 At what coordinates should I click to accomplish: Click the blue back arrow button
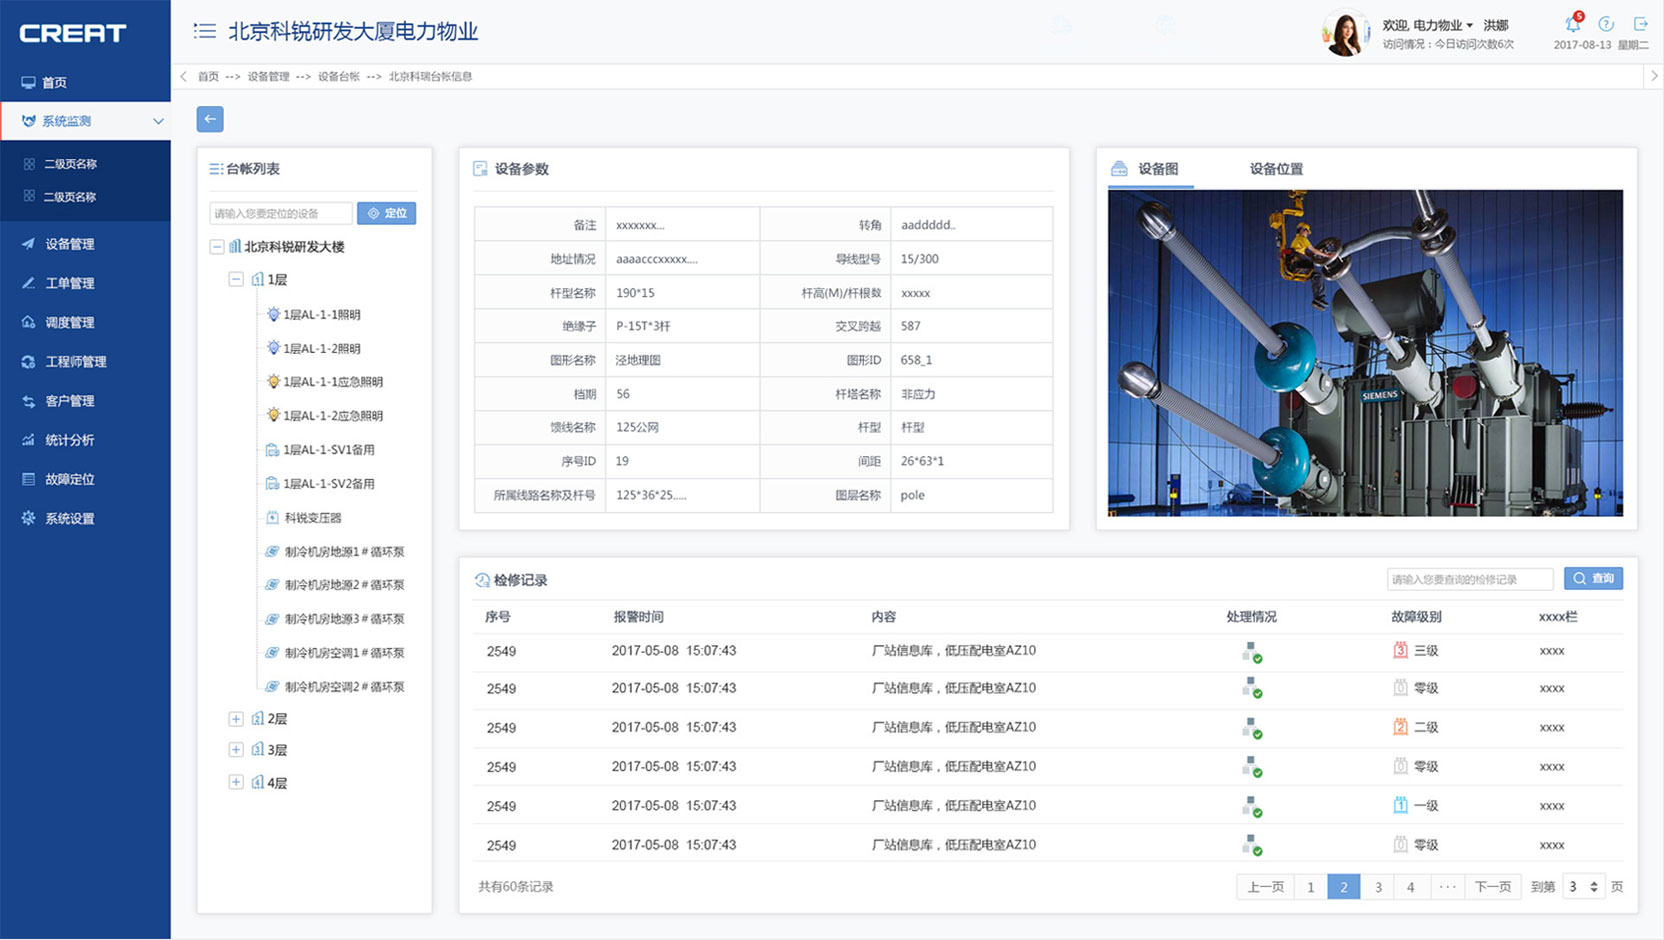click(x=210, y=119)
